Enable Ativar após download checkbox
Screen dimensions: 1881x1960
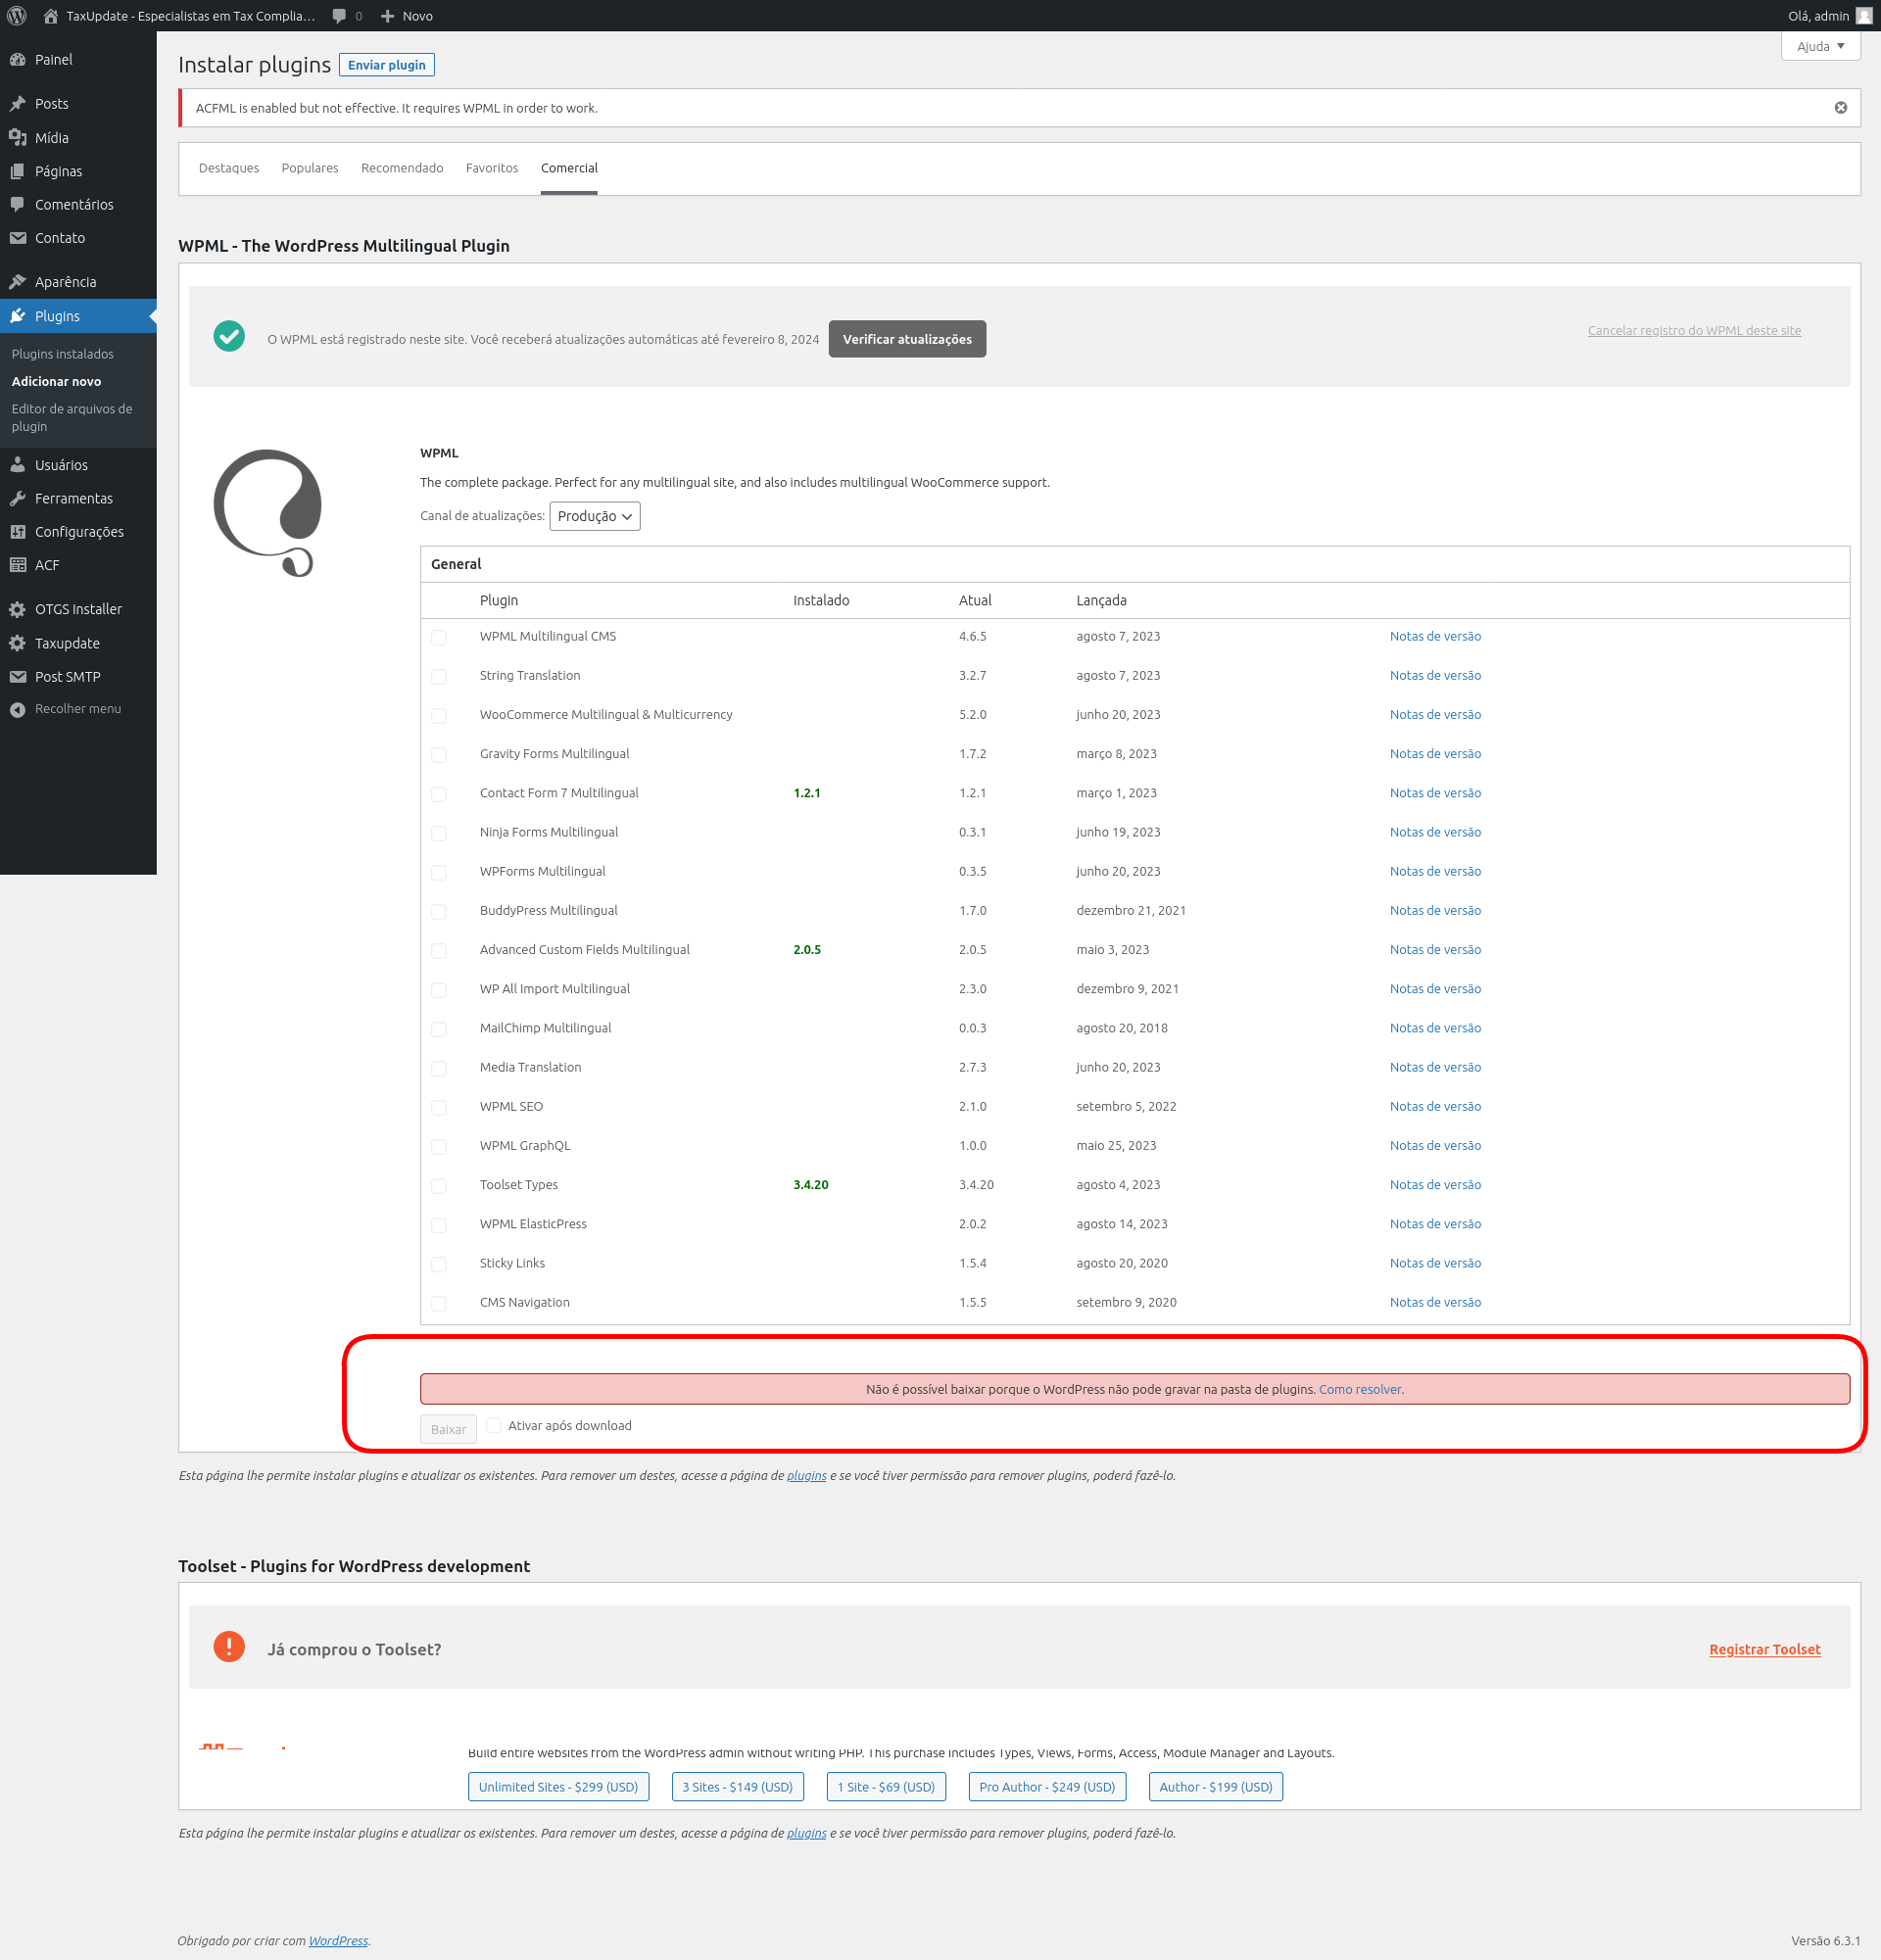[x=494, y=1425]
